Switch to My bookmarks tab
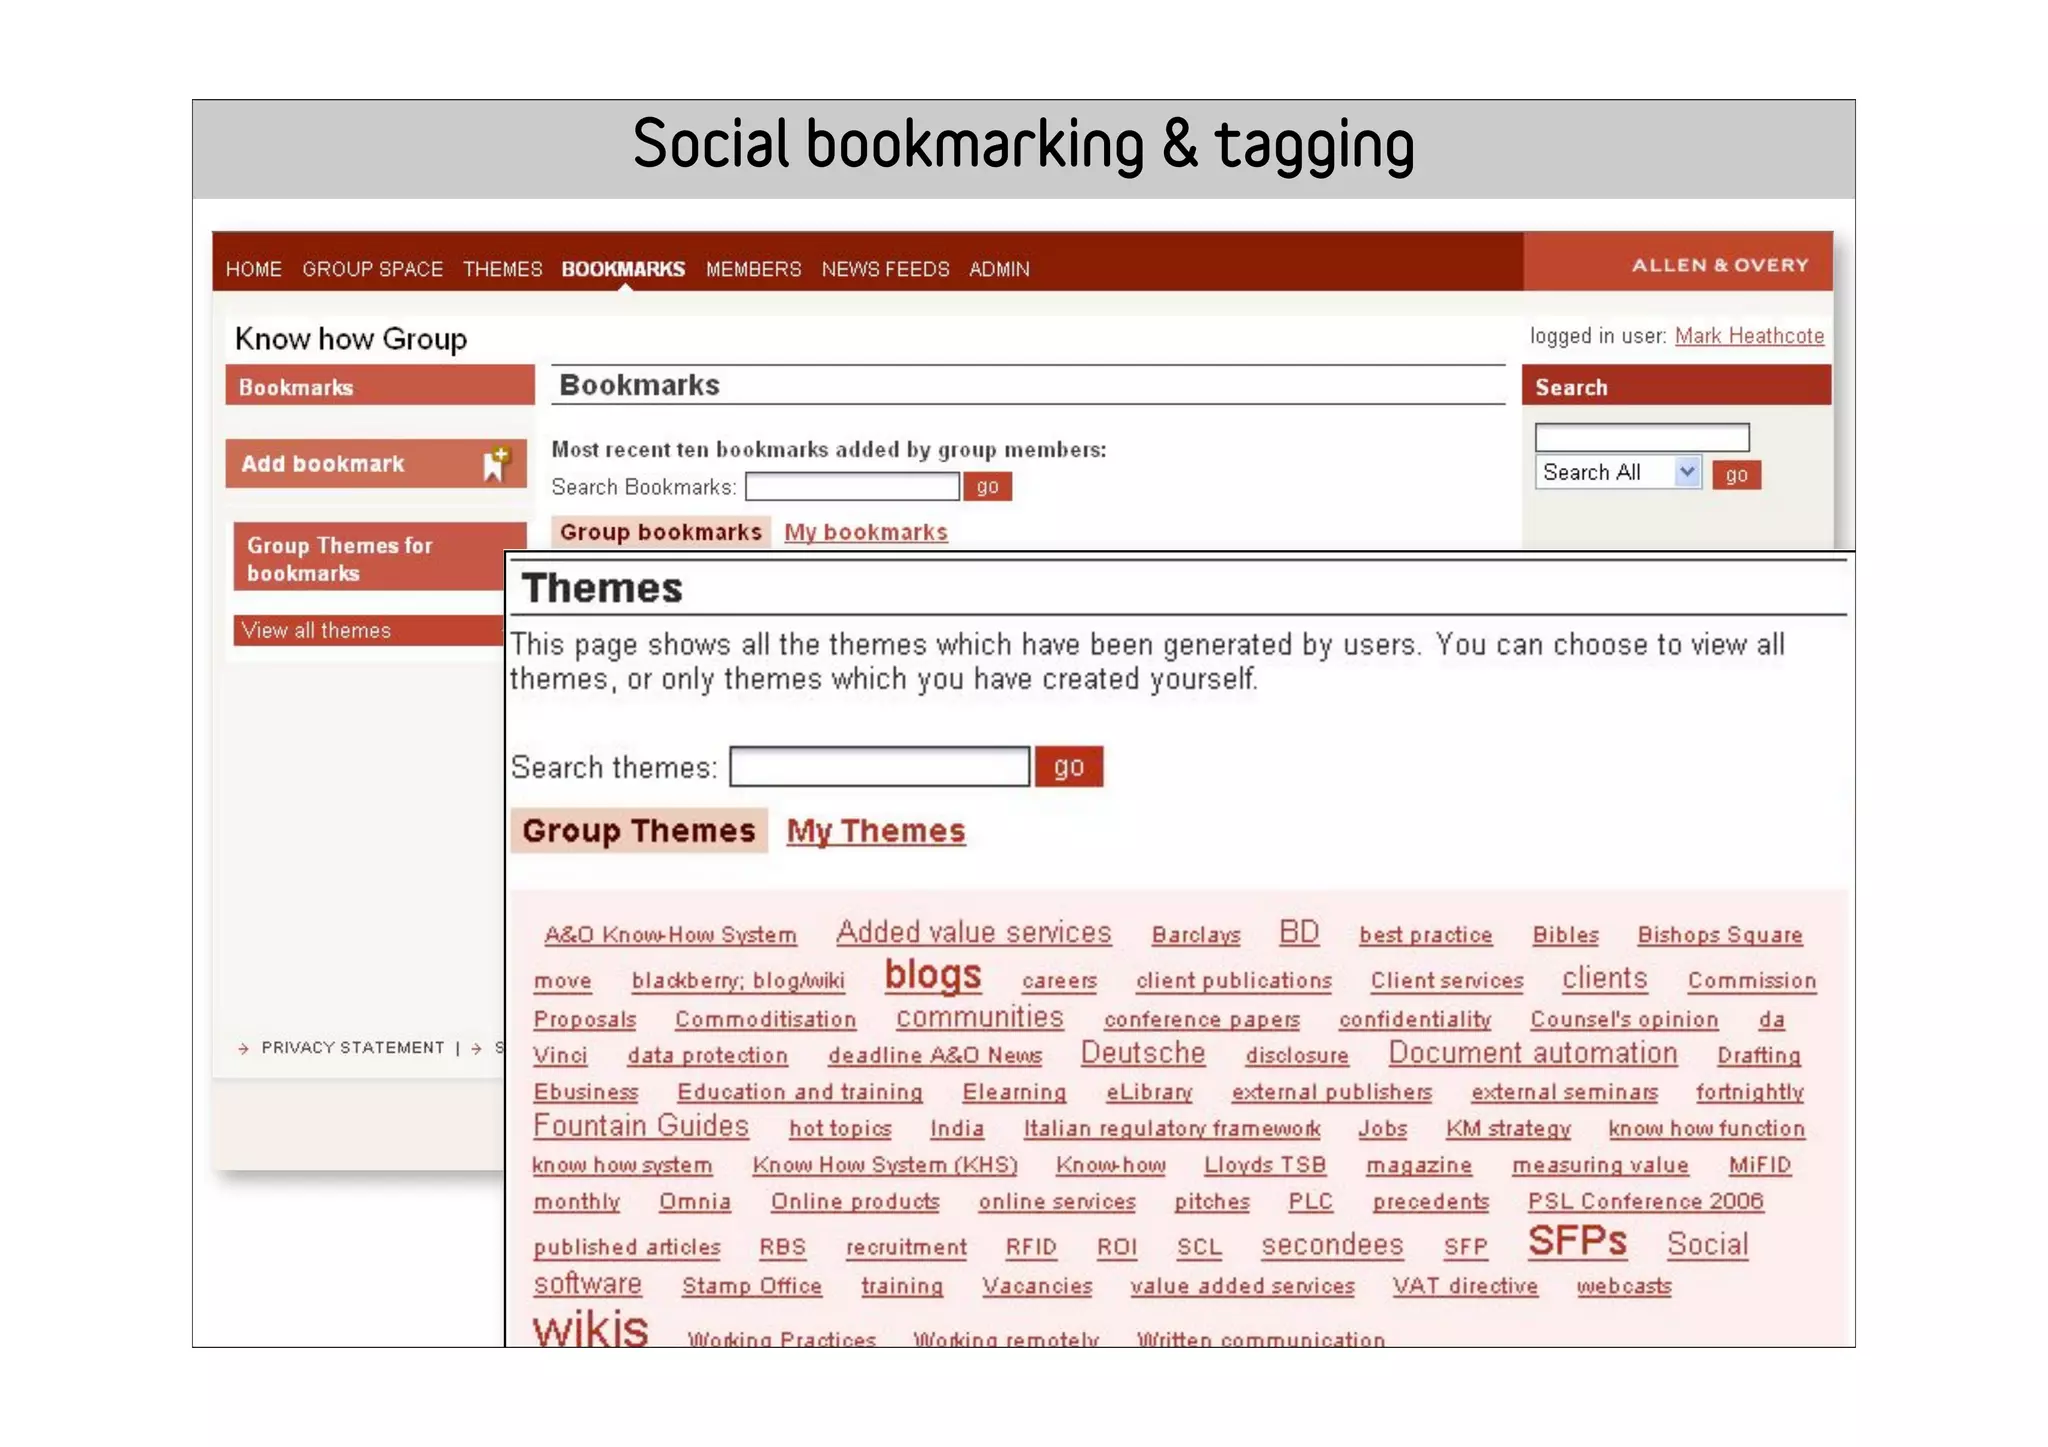This screenshot has height=1447, width=2048. click(866, 532)
